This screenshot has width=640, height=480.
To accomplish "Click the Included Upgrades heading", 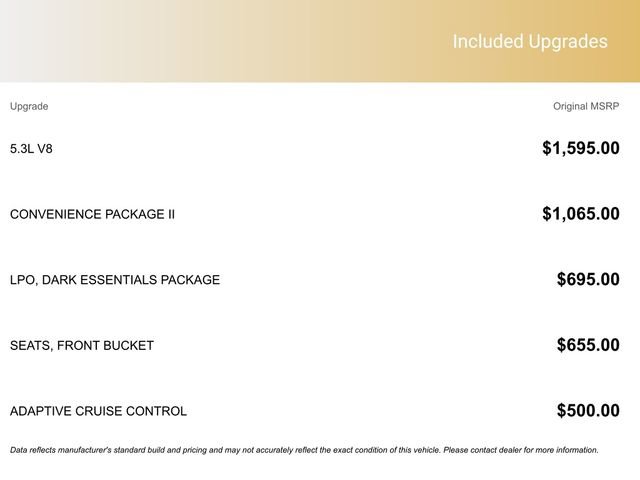I will coord(530,42).
